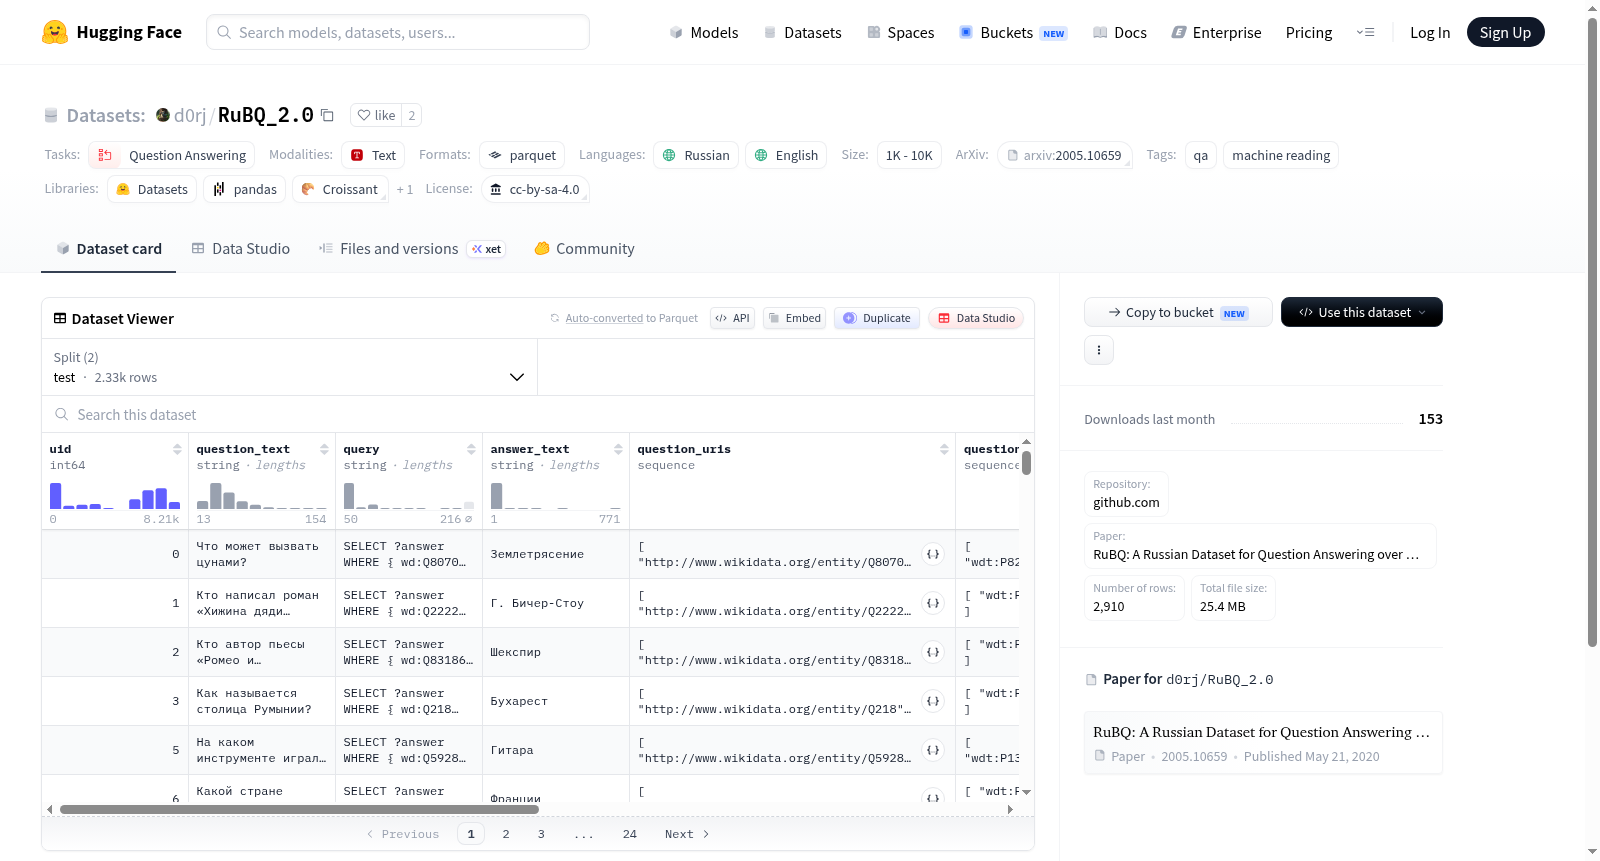Viewport: 1600px width, 861px height.
Task: Open Data Studio from the viewer header
Action: coord(976,318)
